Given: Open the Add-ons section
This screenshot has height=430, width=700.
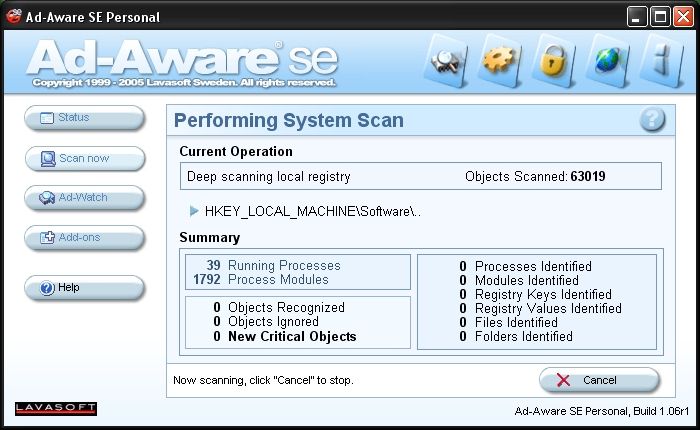Looking at the screenshot, I should (x=84, y=238).
